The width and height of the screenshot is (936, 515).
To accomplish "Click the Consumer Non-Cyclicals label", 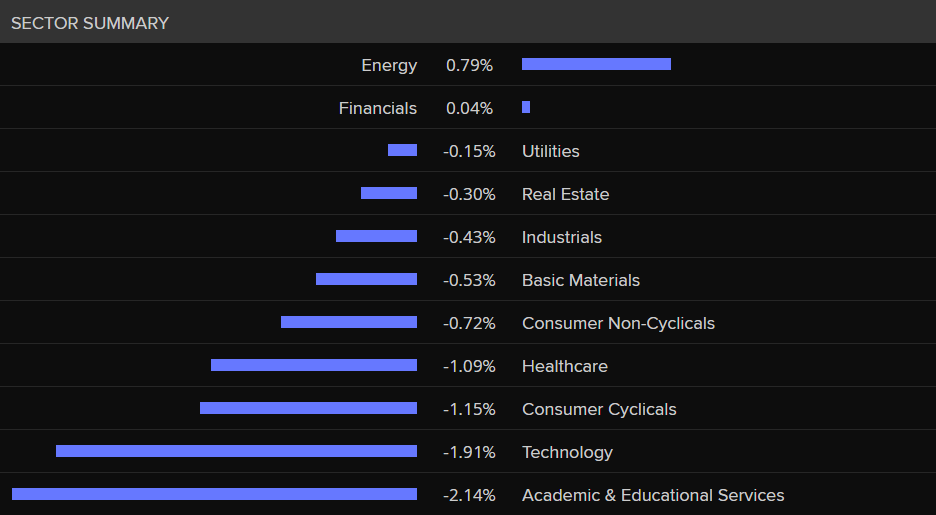I will (x=618, y=323).
